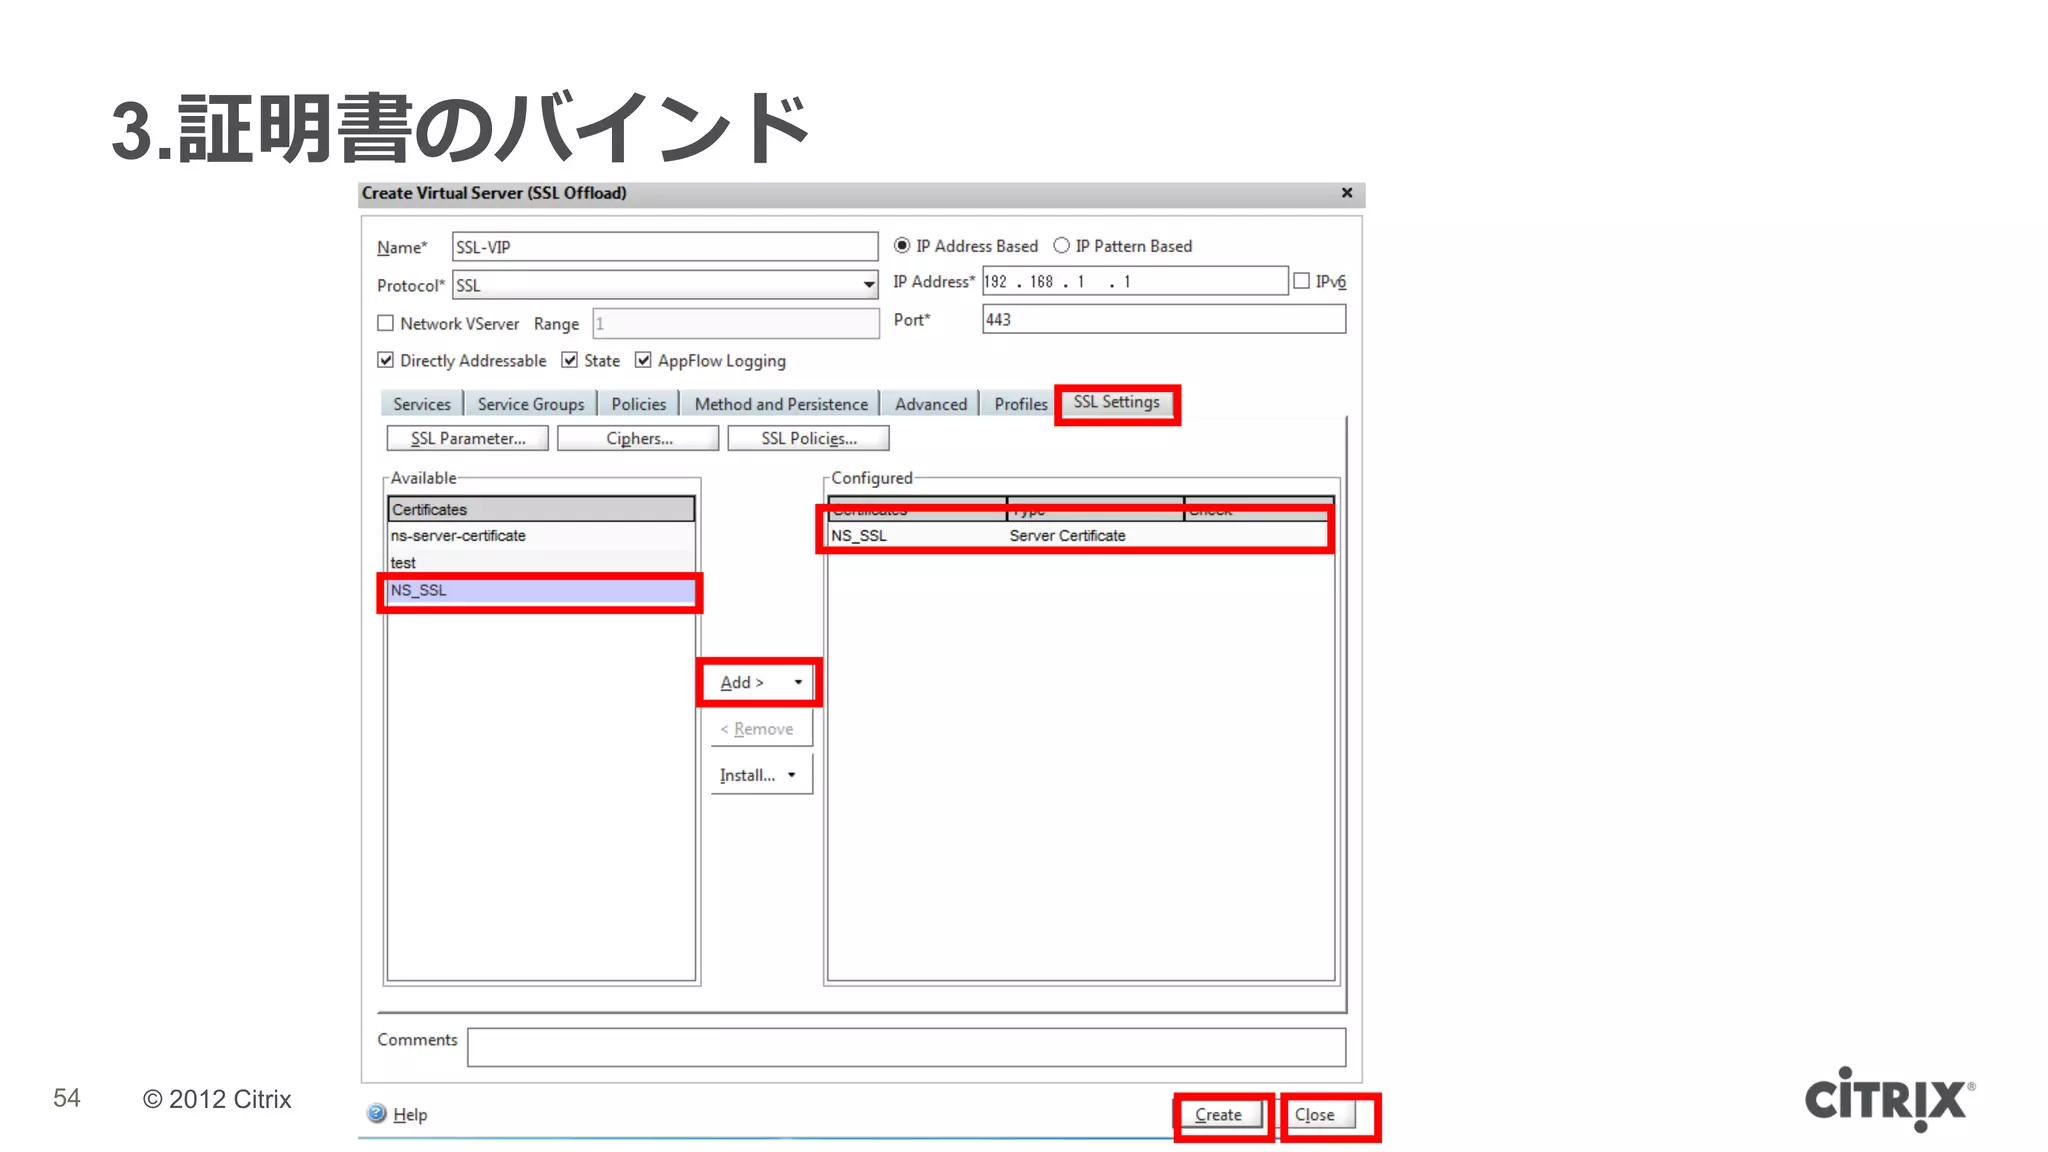
Task: Expand the Add button dropdown arrow
Action: click(798, 682)
